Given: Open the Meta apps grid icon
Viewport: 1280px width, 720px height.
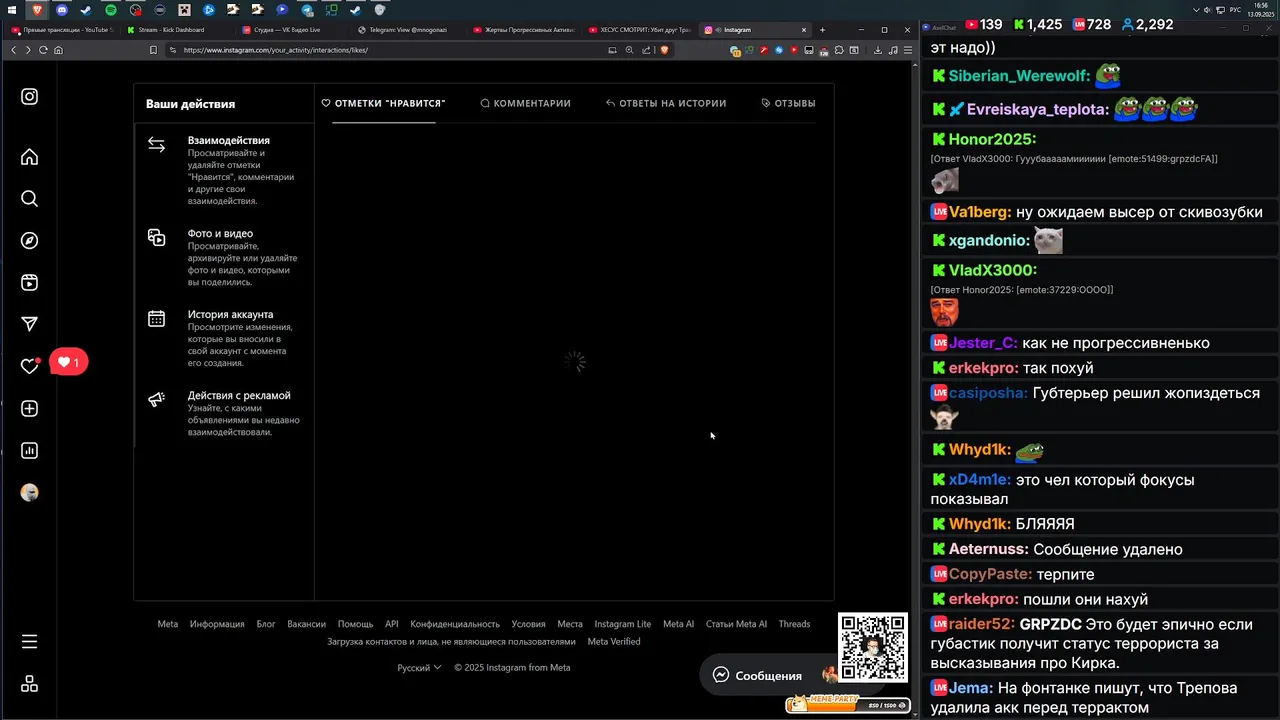Looking at the screenshot, I should 30,684.
